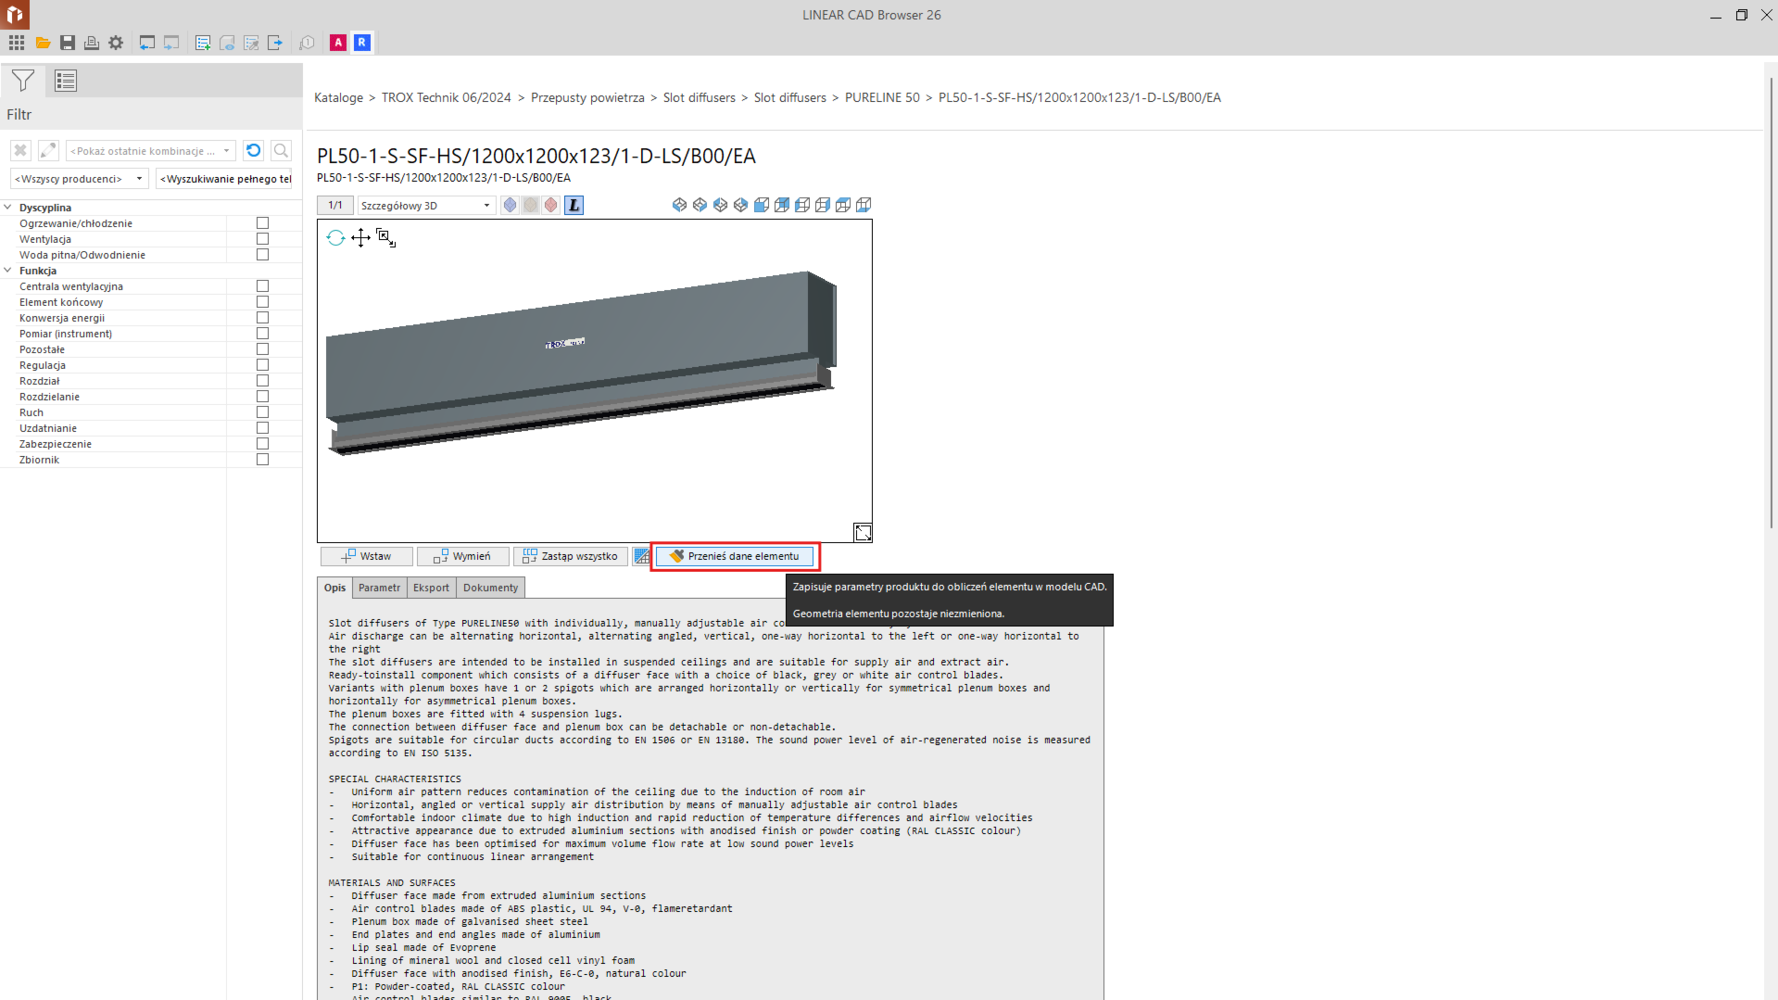This screenshot has width=1778, height=1000.
Task: Click the blue R toolbar icon
Action: 362,43
